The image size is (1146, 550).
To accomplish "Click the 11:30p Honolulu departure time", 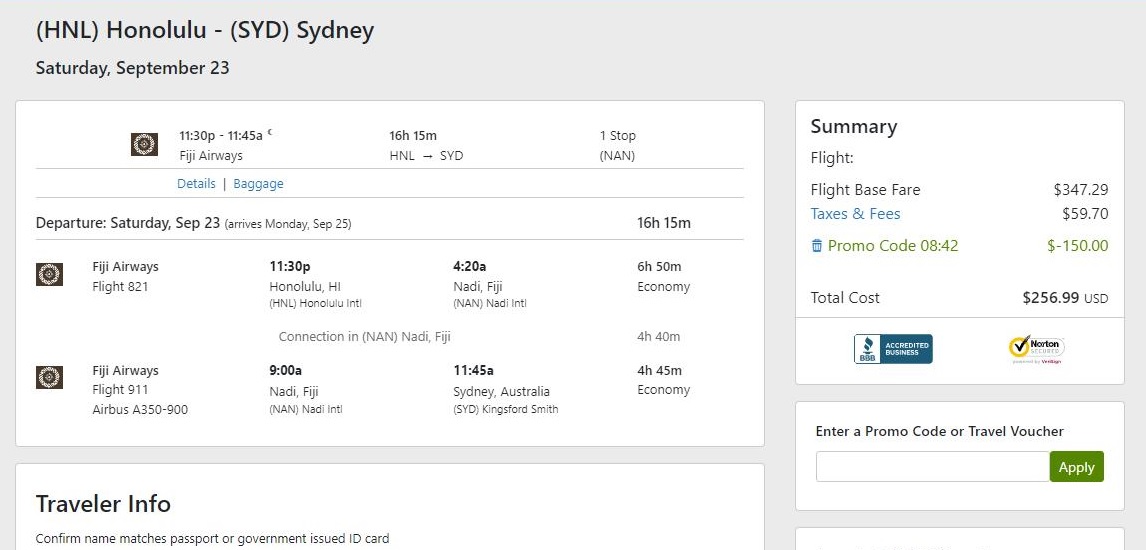I will pyautogui.click(x=289, y=267).
